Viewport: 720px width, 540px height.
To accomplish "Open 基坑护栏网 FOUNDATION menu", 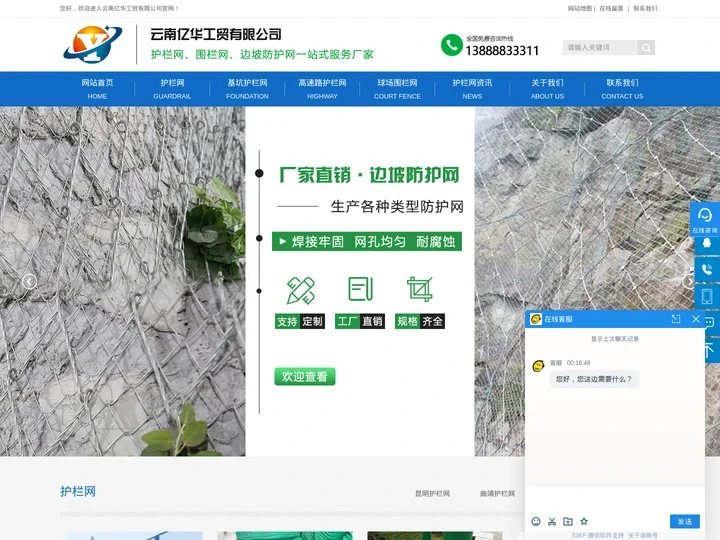I will [x=247, y=89].
